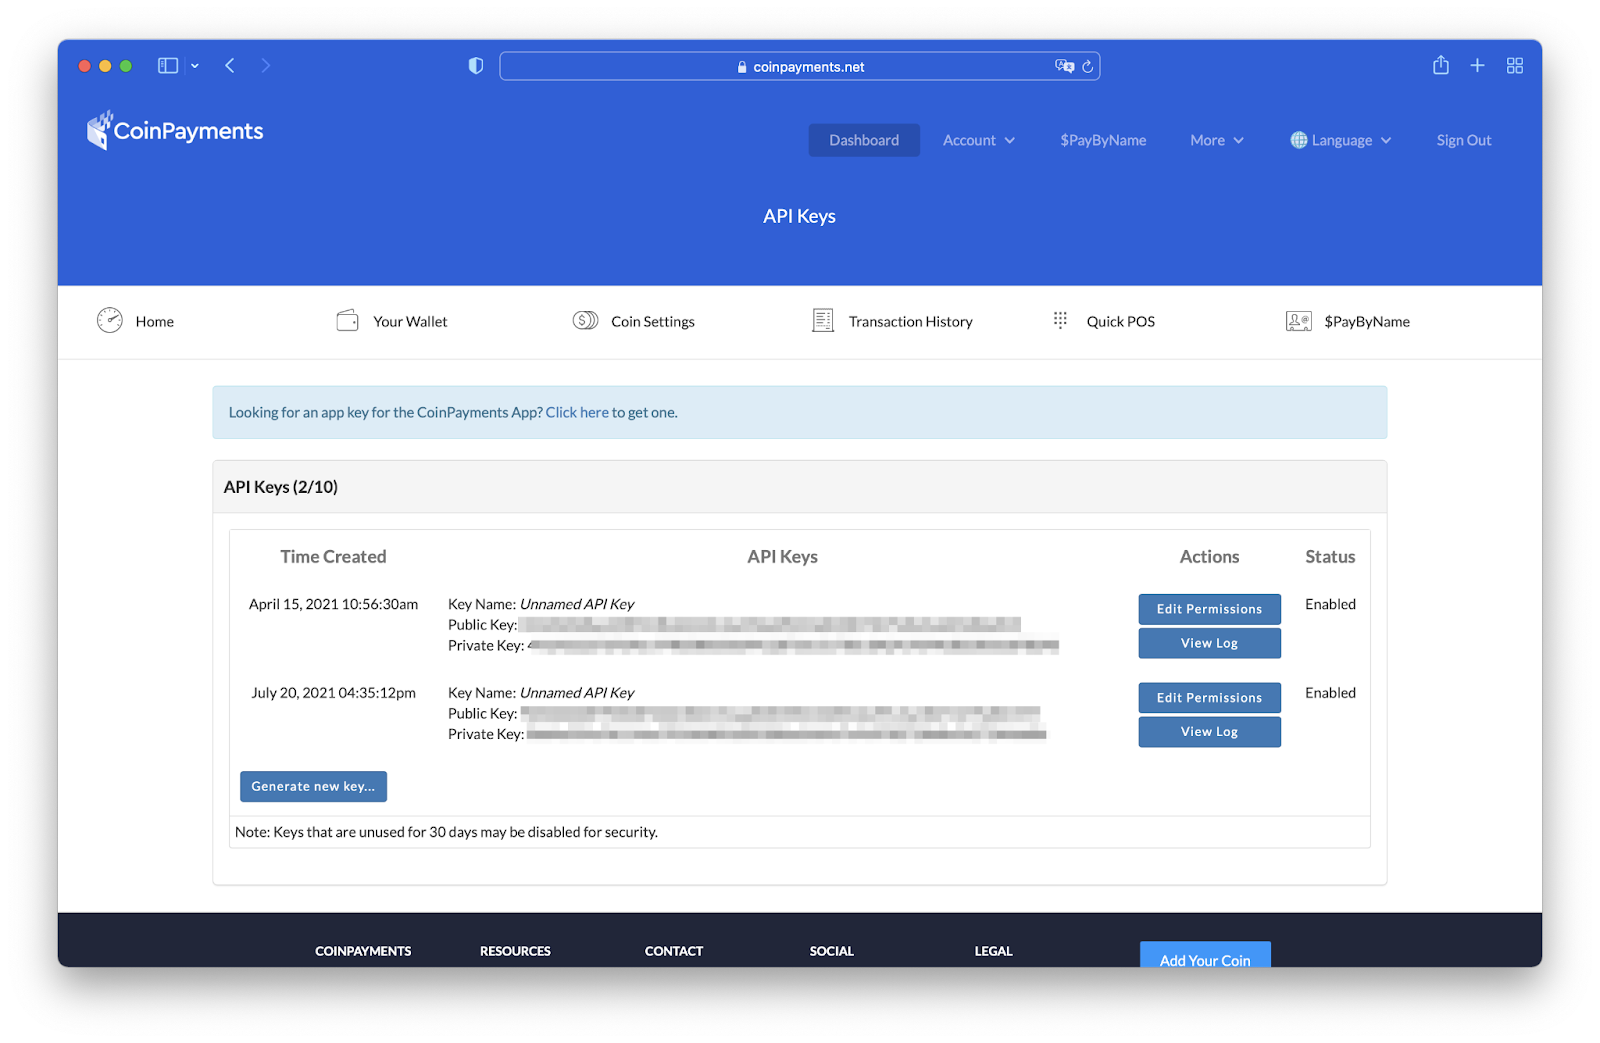
Task: Edit Permissions for the July 20 key
Action: [1209, 698]
